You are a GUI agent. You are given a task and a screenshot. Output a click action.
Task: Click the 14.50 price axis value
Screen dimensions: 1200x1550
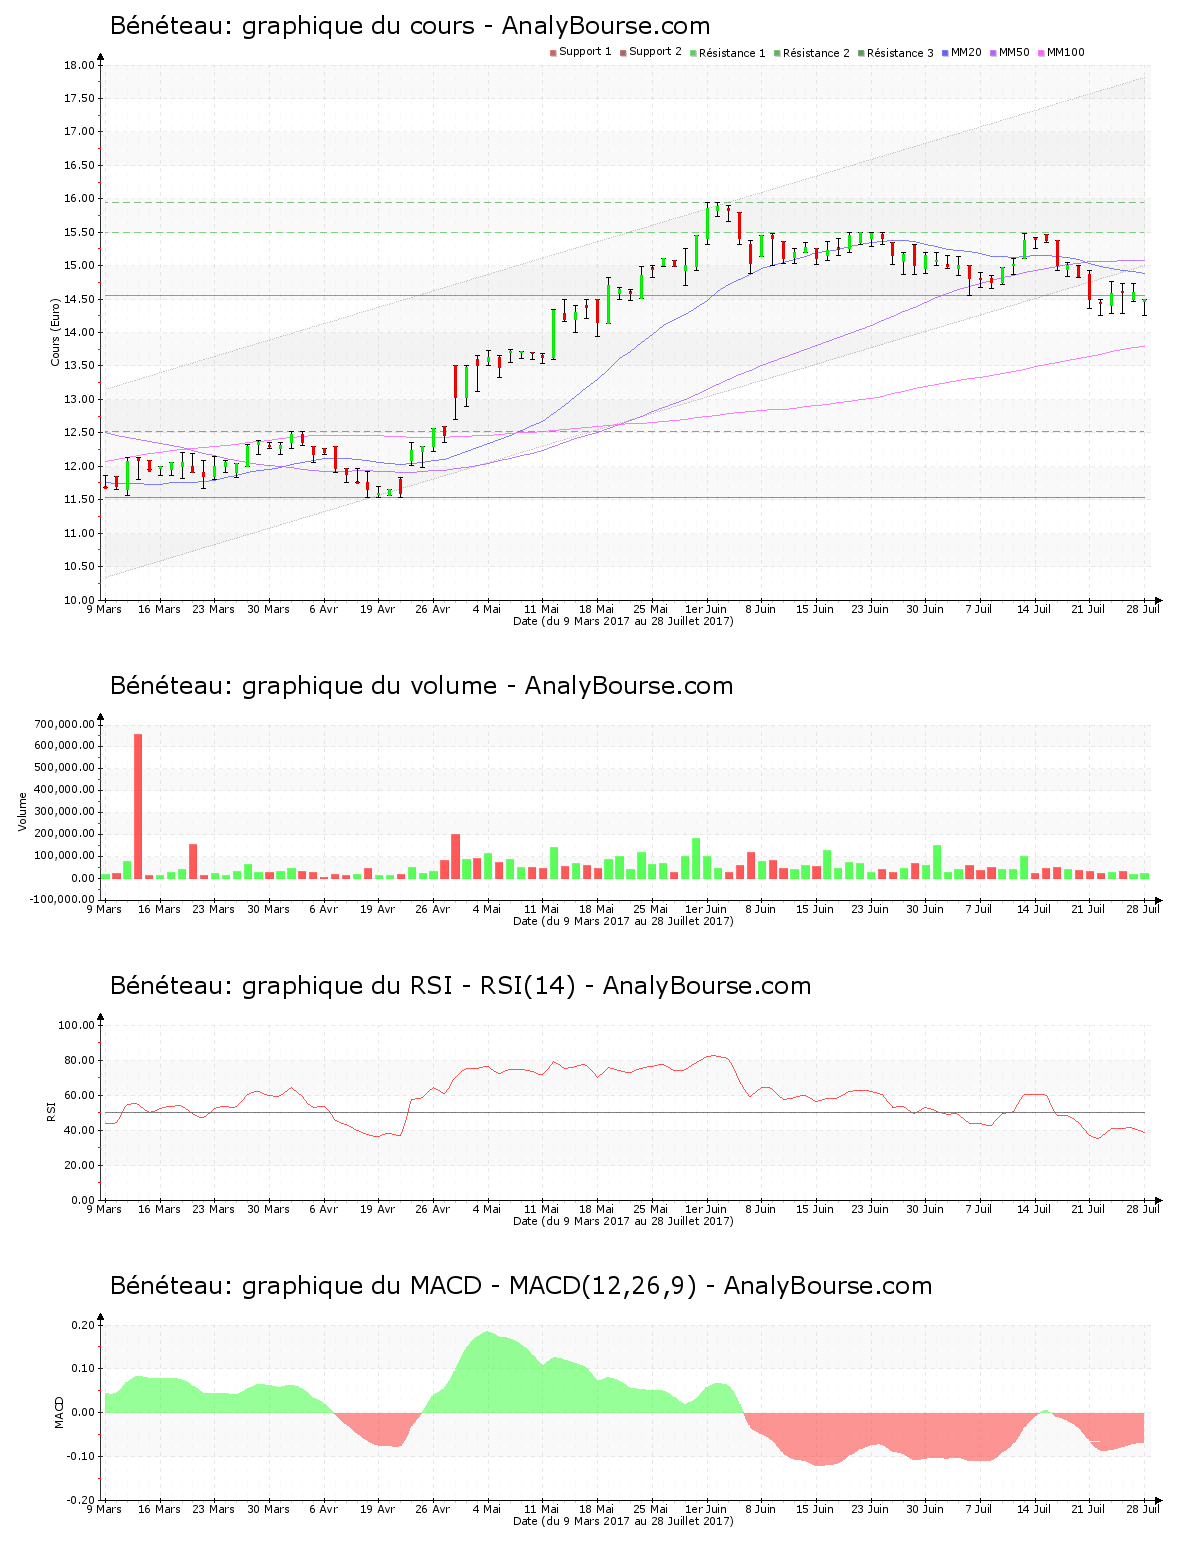point(79,299)
